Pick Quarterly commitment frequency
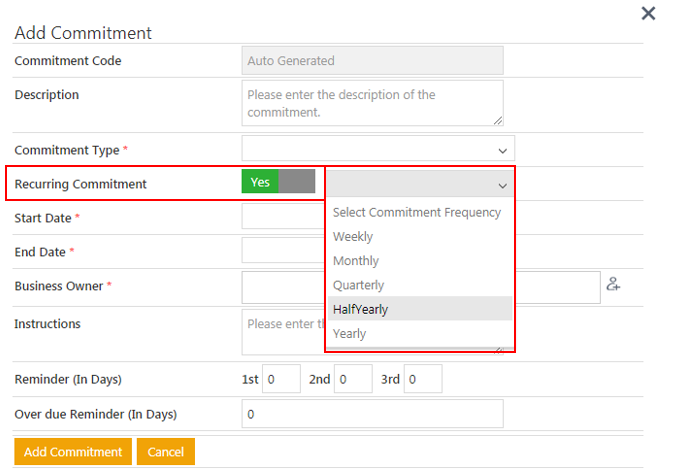Viewport: 687px width, 471px height. (358, 285)
